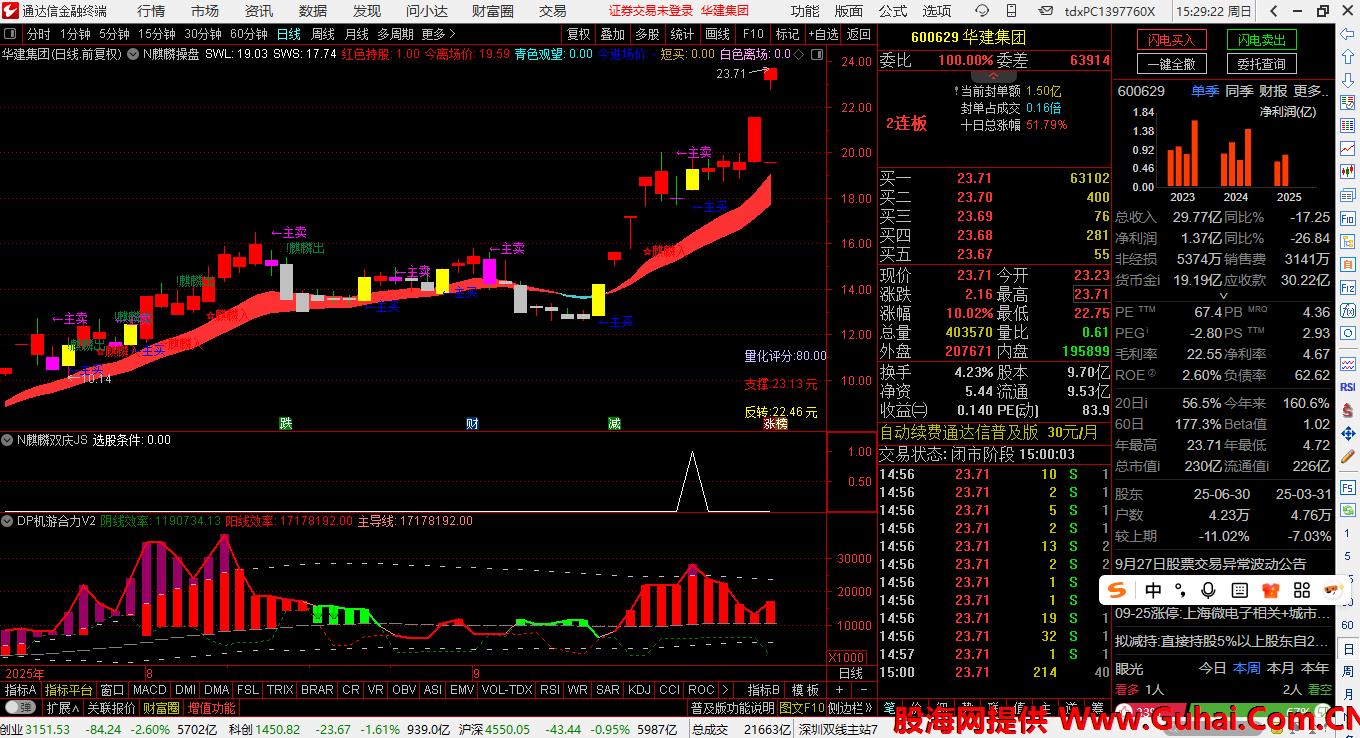
Task: Click the microphone icon on input method bar
Action: coord(1208,590)
